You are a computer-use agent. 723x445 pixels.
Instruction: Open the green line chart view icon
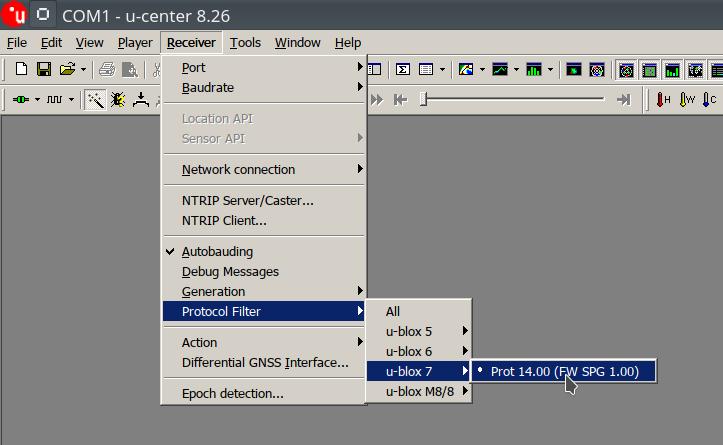pos(500,70)
